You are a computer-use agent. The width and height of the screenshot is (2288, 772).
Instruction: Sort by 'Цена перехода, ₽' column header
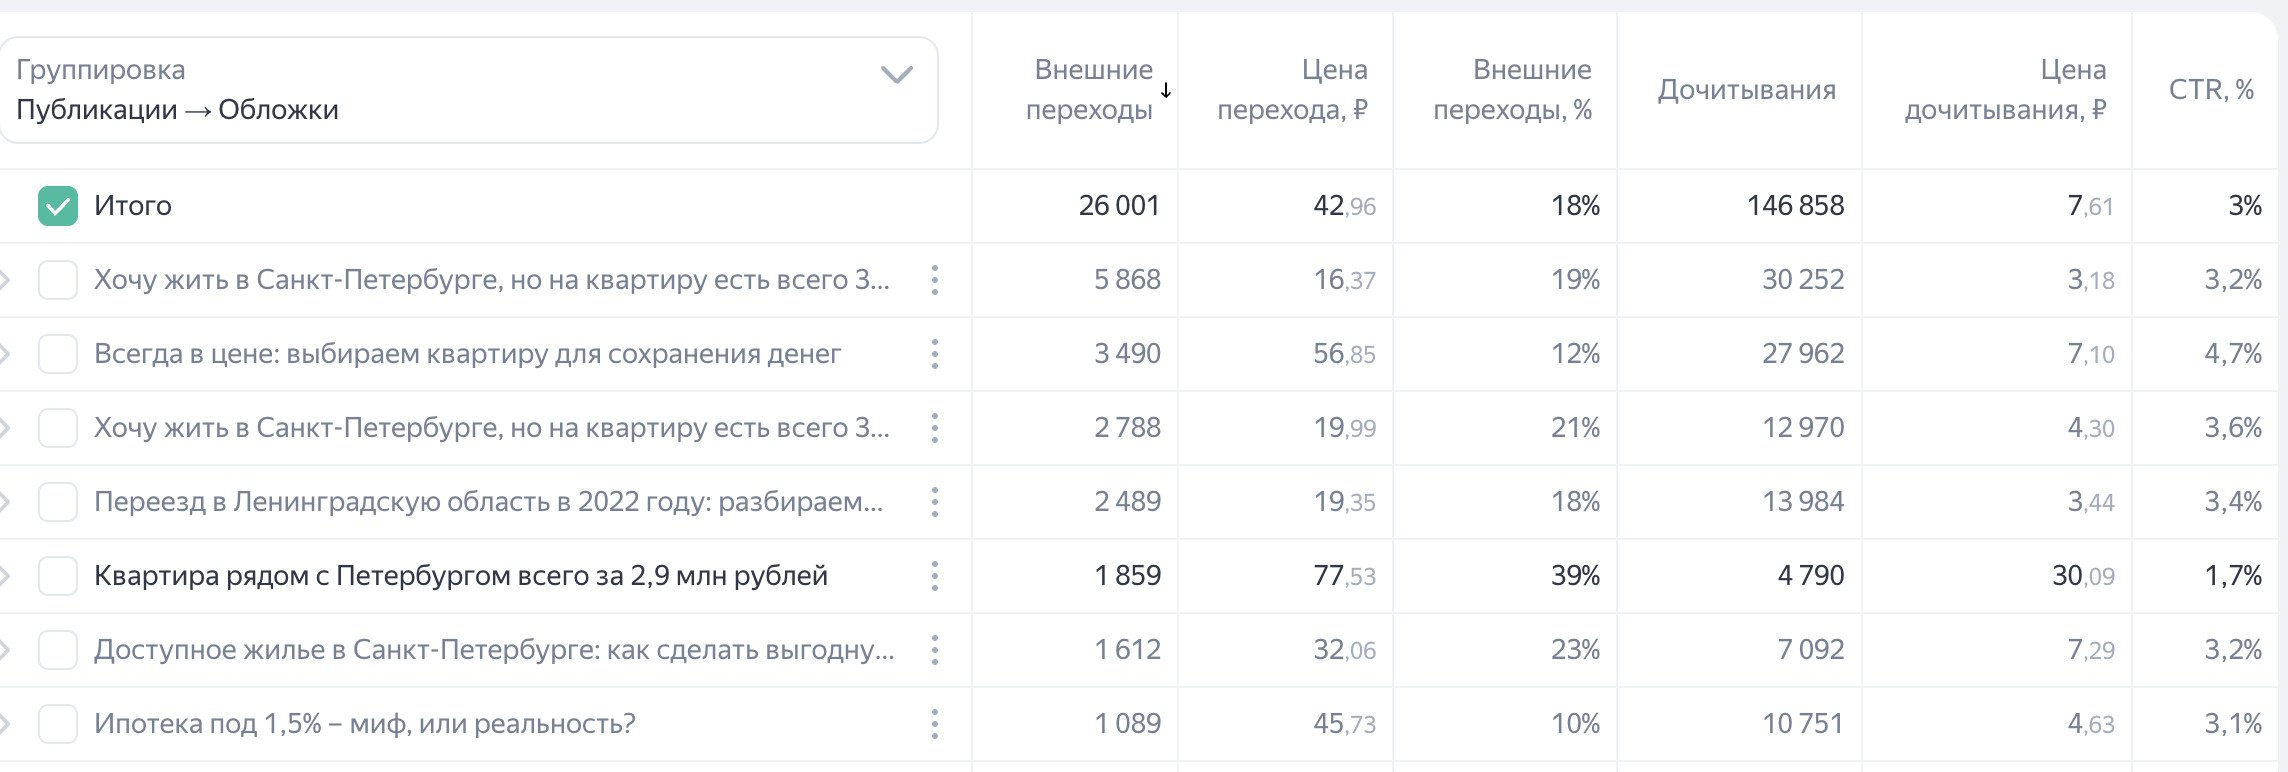[x=1292, y=90]
